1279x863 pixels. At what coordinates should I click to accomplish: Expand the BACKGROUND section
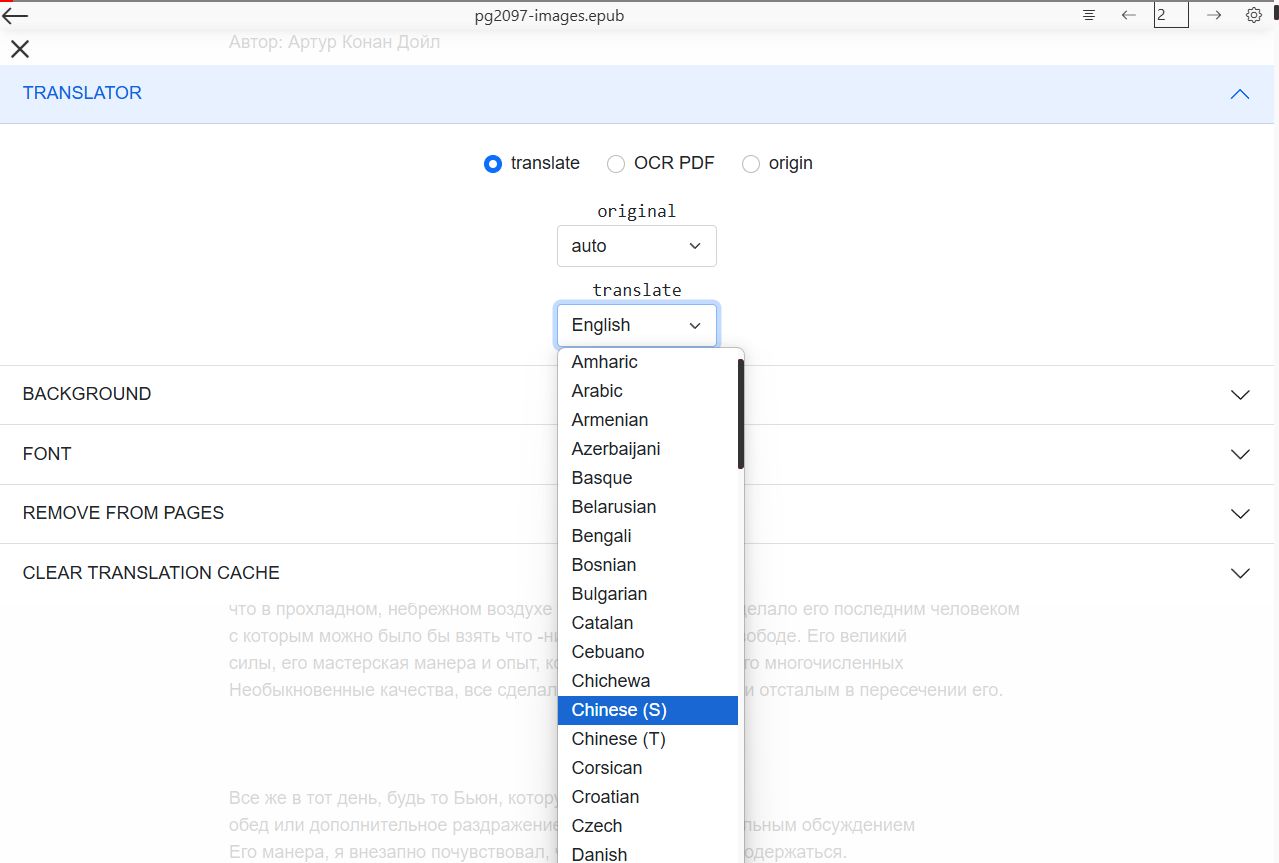1240,394
